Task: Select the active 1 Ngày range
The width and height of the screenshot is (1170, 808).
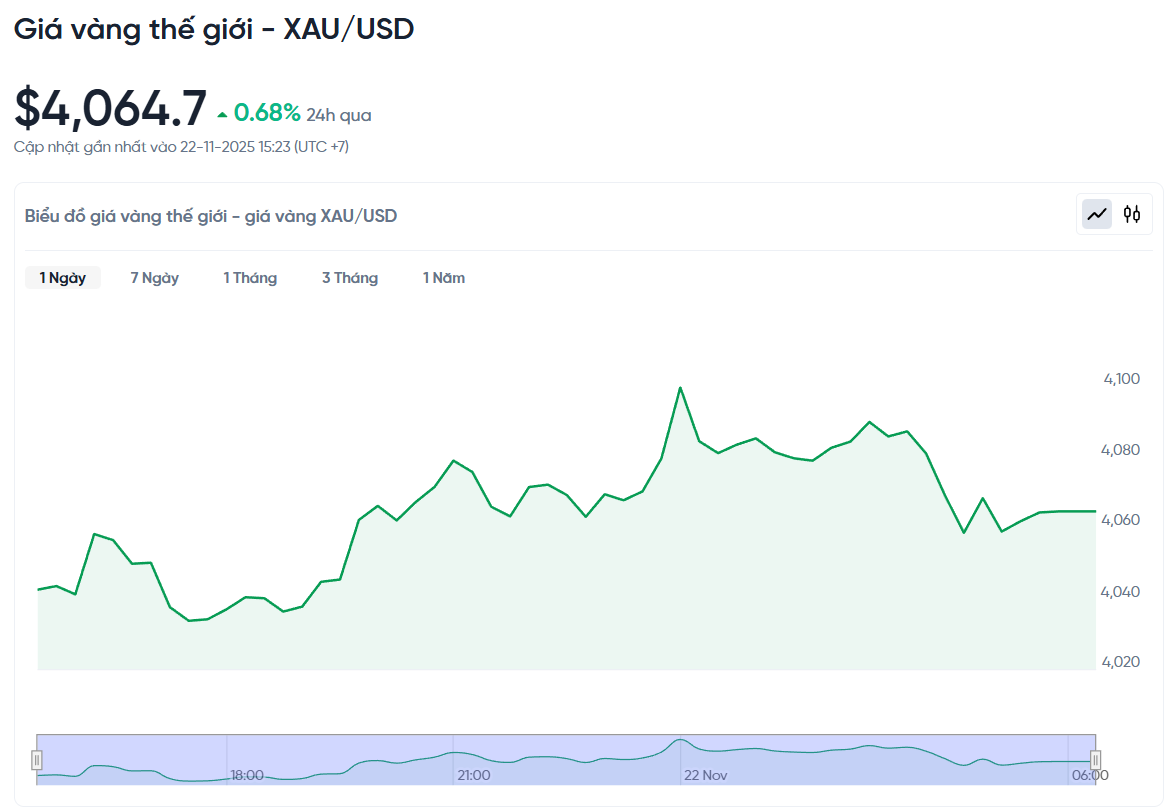Action: point(62,277)
